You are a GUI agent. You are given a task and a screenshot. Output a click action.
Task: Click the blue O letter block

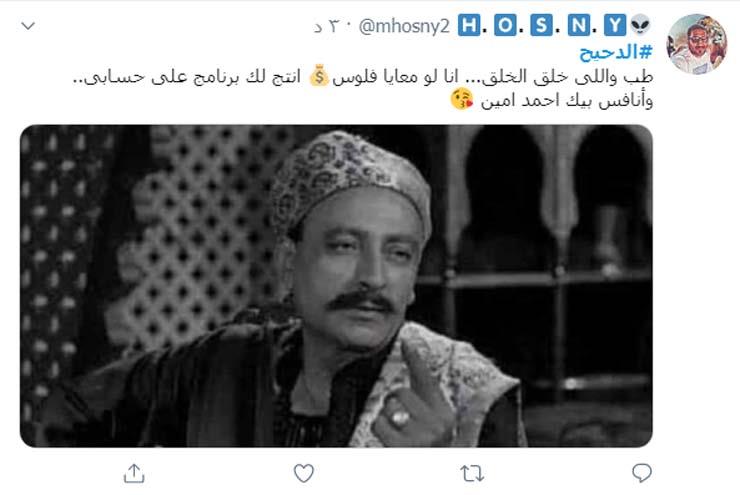point(505,25)
